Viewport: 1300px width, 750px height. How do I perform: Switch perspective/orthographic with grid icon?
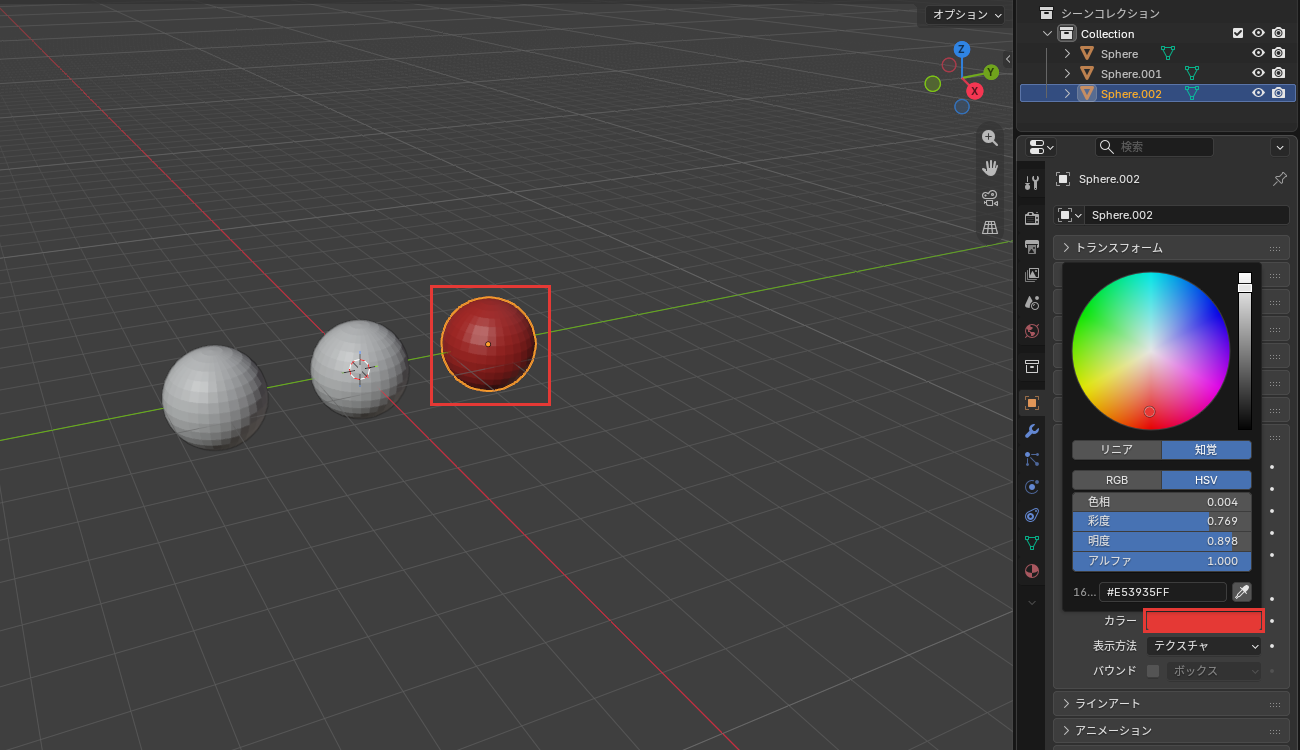[990, 227]
